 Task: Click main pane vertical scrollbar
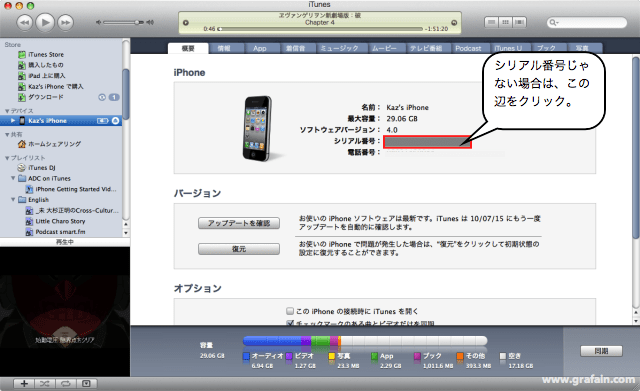click(x=635, y=148)
